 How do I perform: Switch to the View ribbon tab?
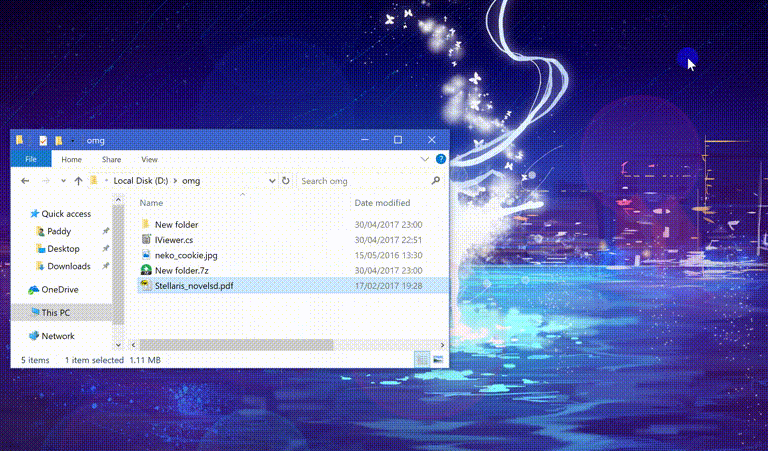coord(149,159)
